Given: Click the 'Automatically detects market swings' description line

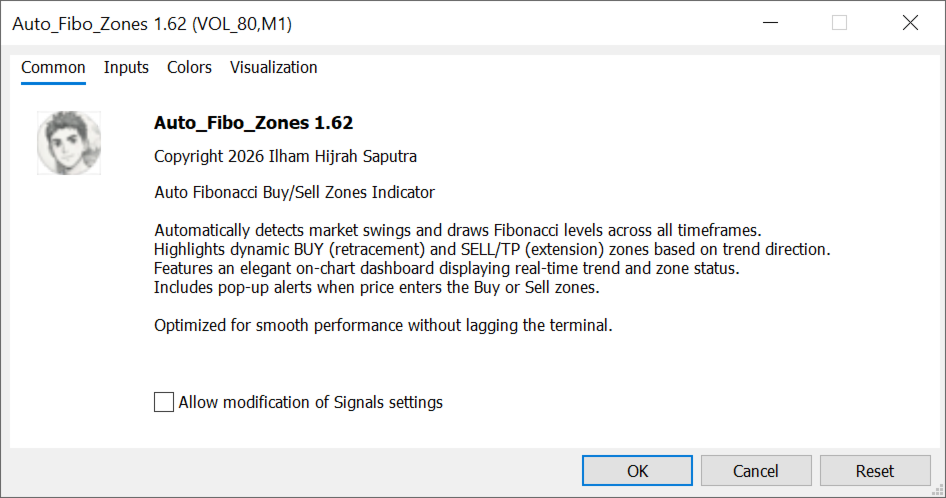Looking at the screenshot, I should (458, 231).
